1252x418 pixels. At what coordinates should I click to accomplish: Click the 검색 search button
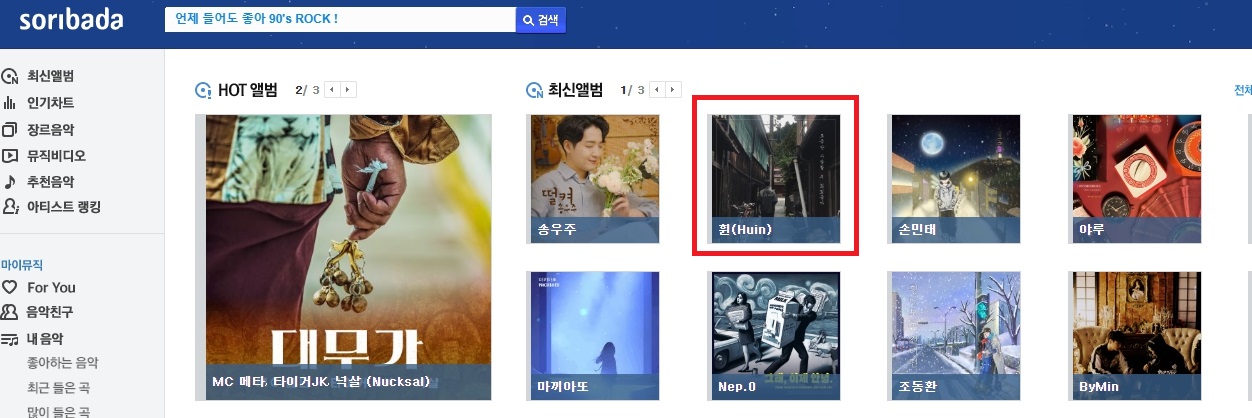(541, 20)
